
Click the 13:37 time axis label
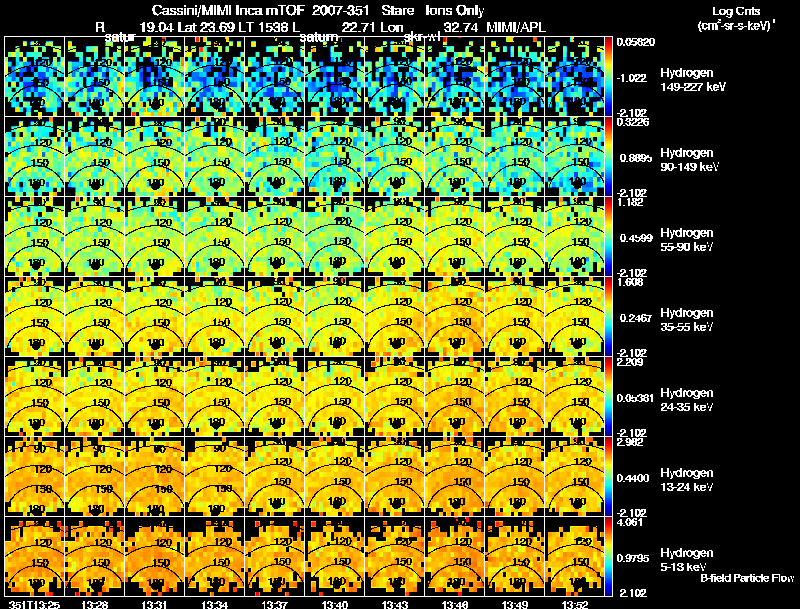coord(275,604)
